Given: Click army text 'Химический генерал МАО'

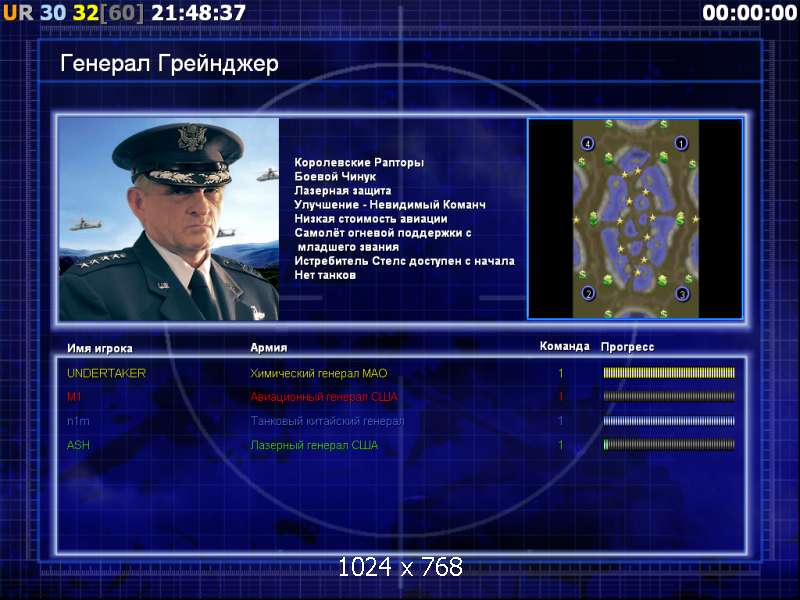Looking at the screenshot, I should (x=318, y=373).
